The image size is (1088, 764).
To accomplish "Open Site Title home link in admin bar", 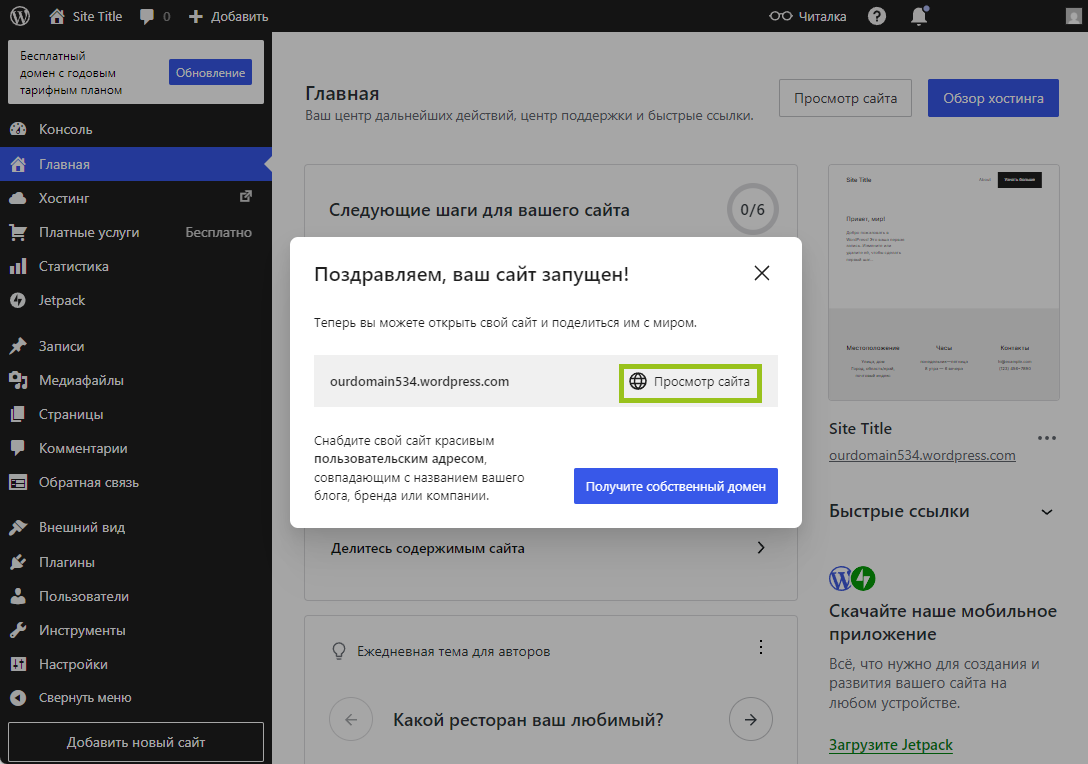I will coord(86,16).
